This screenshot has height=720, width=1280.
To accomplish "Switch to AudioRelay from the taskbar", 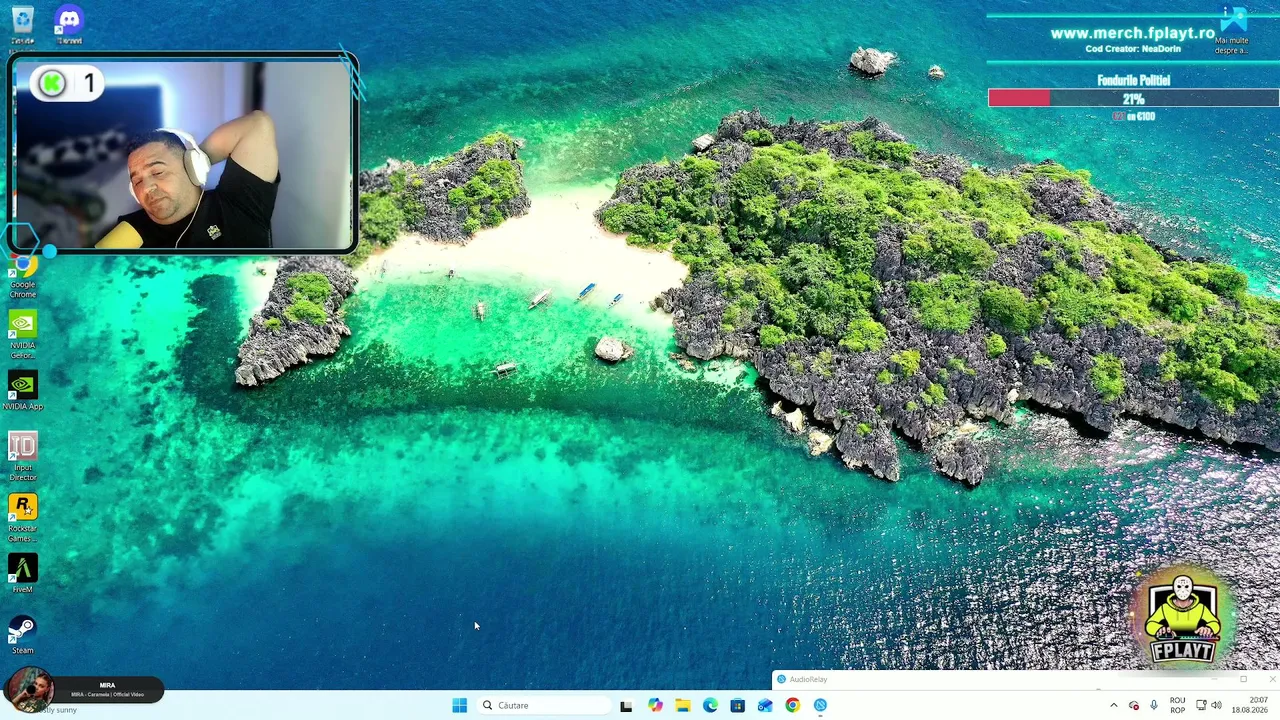I will [x=820, y=705].
